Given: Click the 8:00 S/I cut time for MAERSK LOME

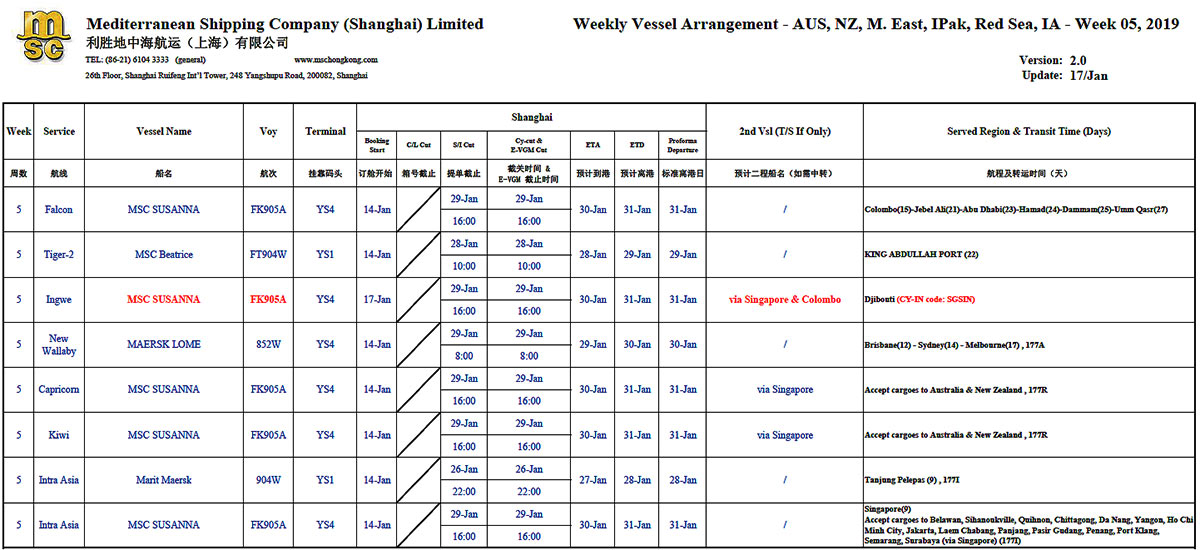Looking at the screenshot, I should click(x=463, y=357).
